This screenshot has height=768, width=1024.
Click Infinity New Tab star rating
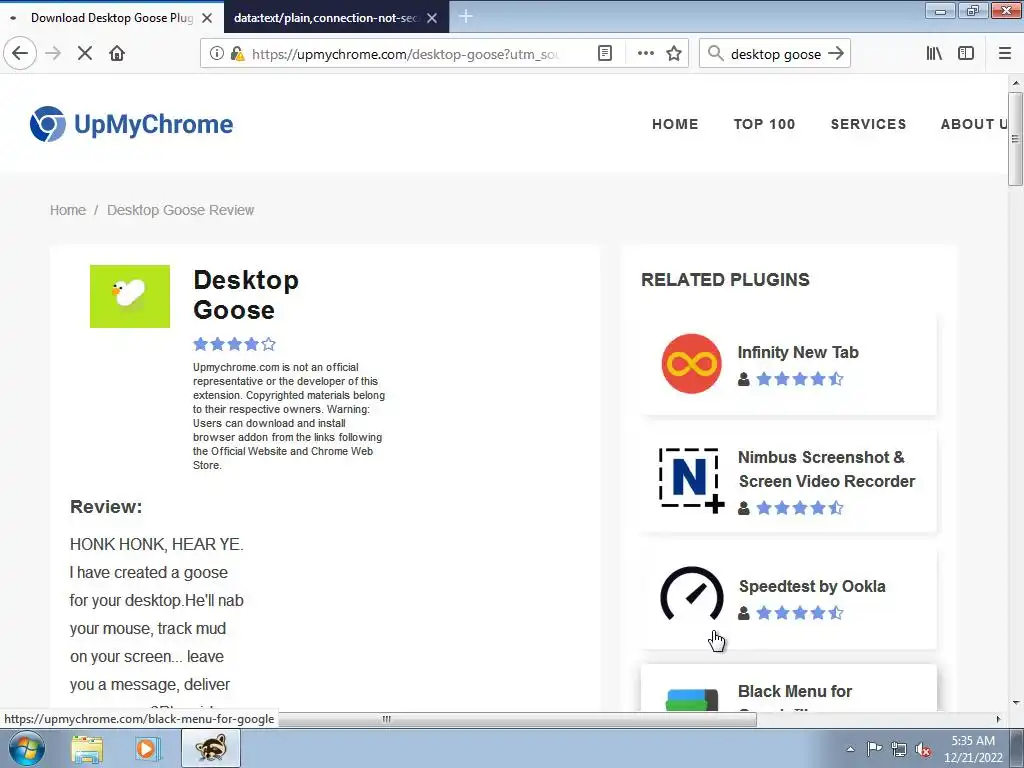(800, 379)
